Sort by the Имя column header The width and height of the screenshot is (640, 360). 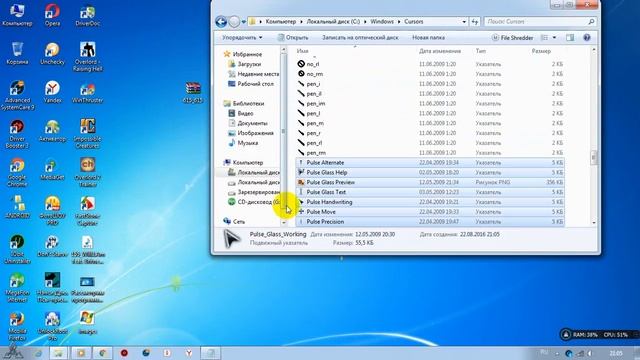(x=302, y=51)
